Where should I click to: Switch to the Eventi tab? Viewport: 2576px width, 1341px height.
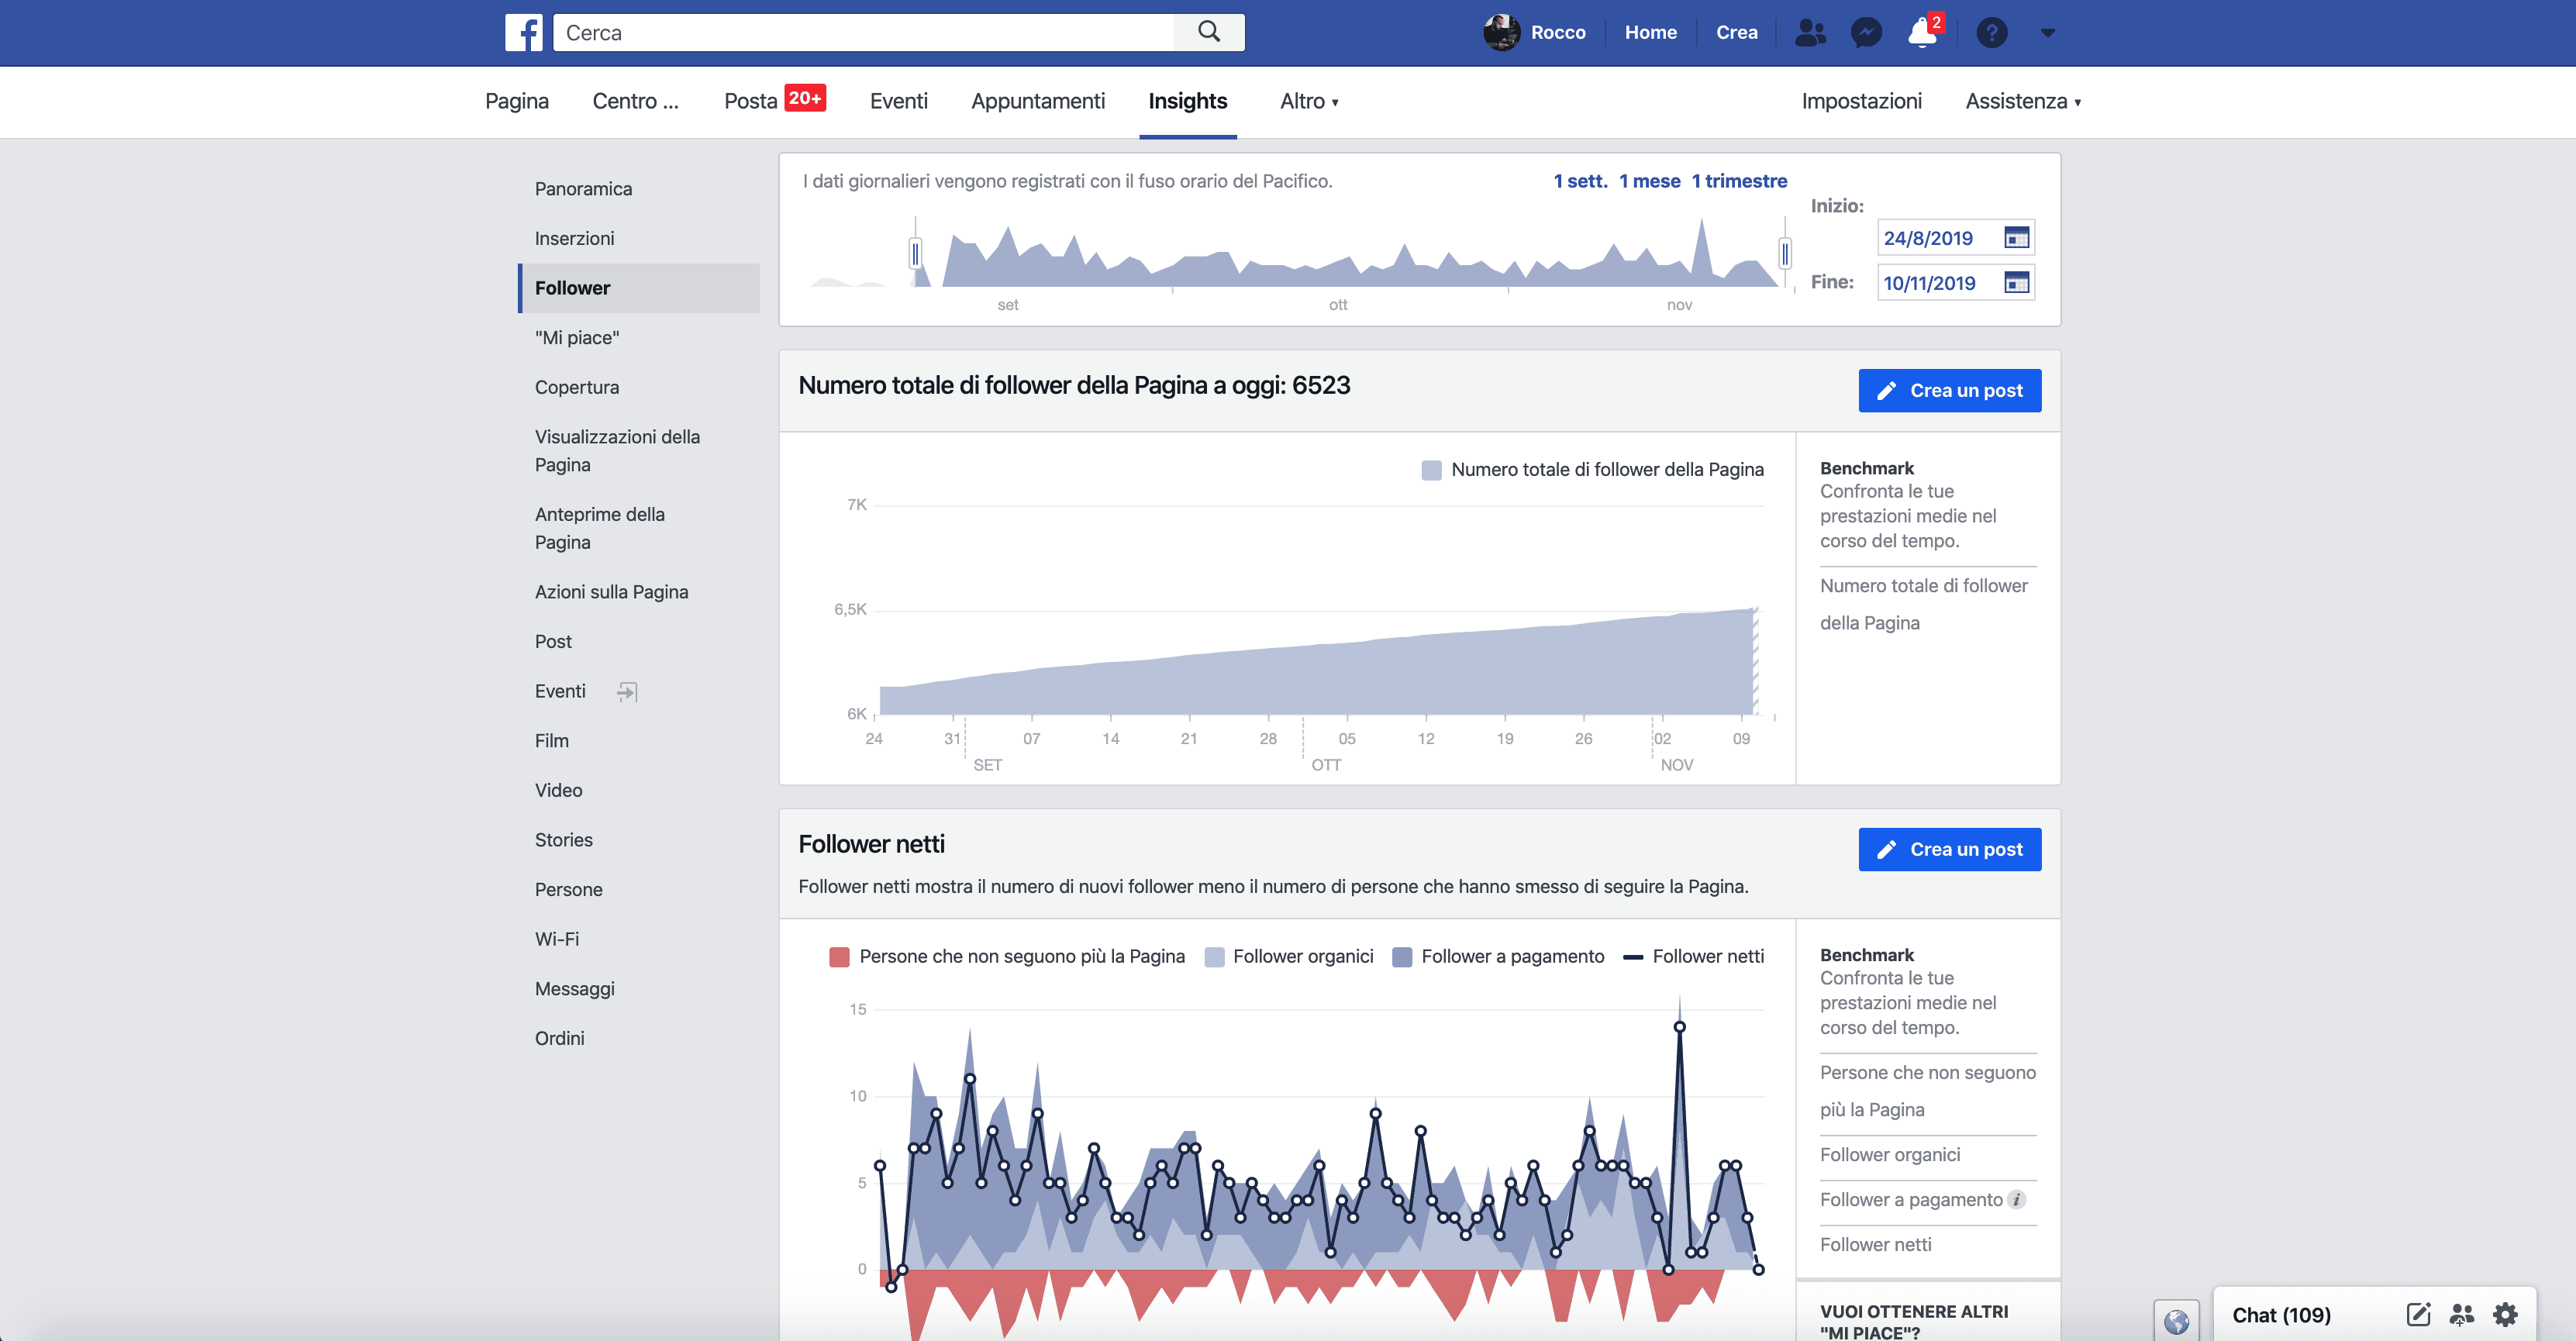[898, 101]
